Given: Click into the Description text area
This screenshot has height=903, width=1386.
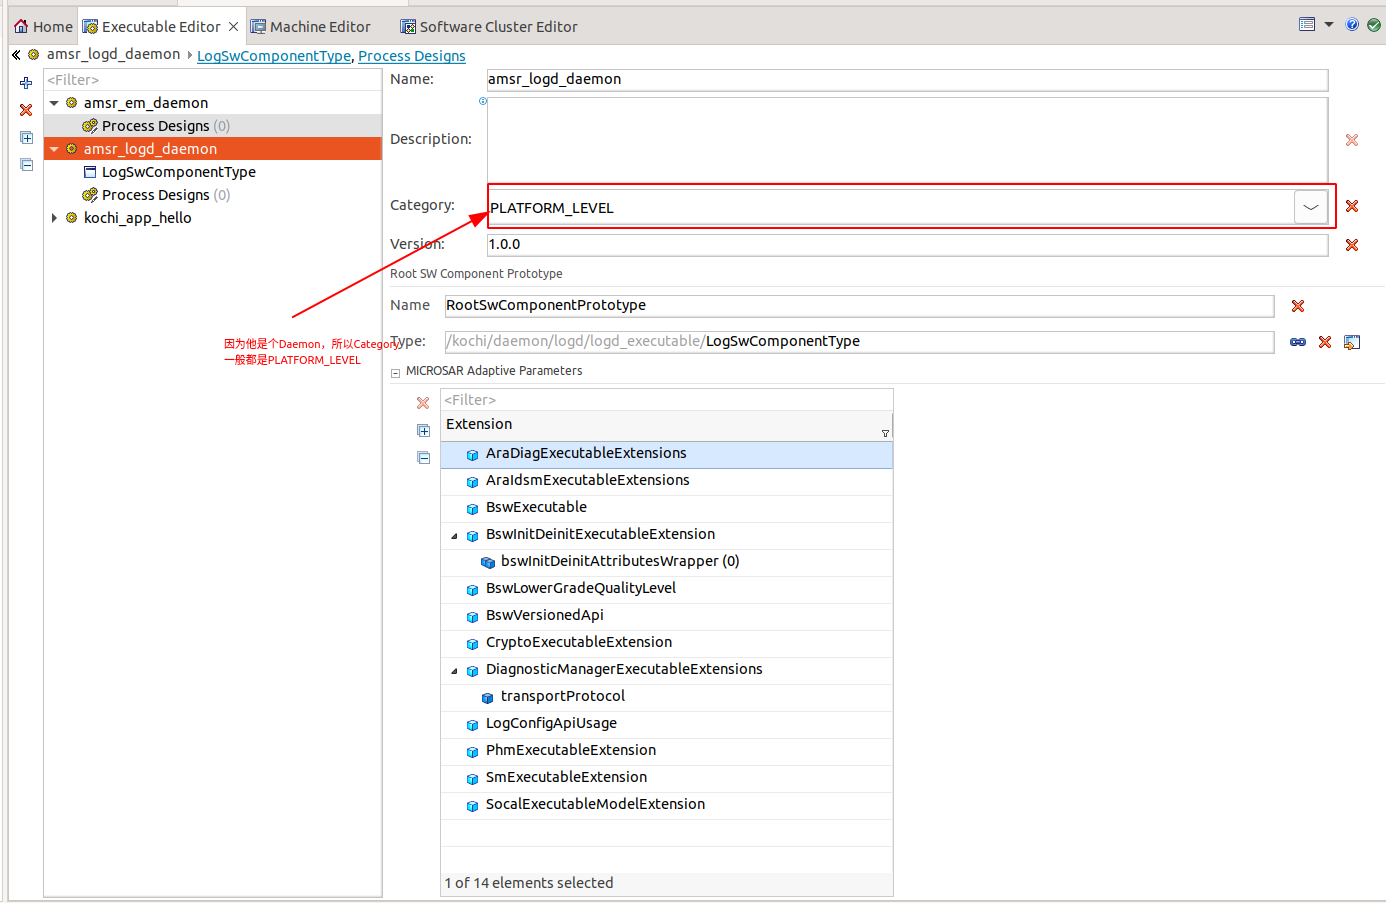Looking at the screenshot, I should tap(907, 139).
